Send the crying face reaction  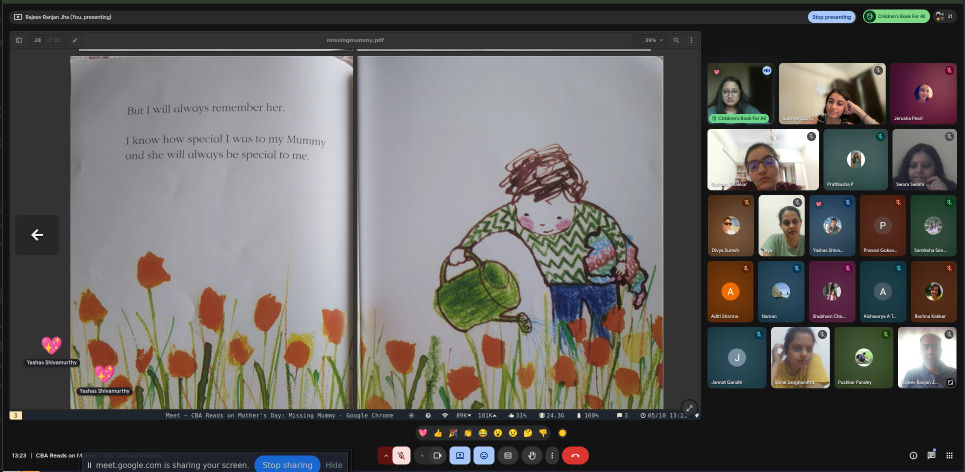[513, 433]
